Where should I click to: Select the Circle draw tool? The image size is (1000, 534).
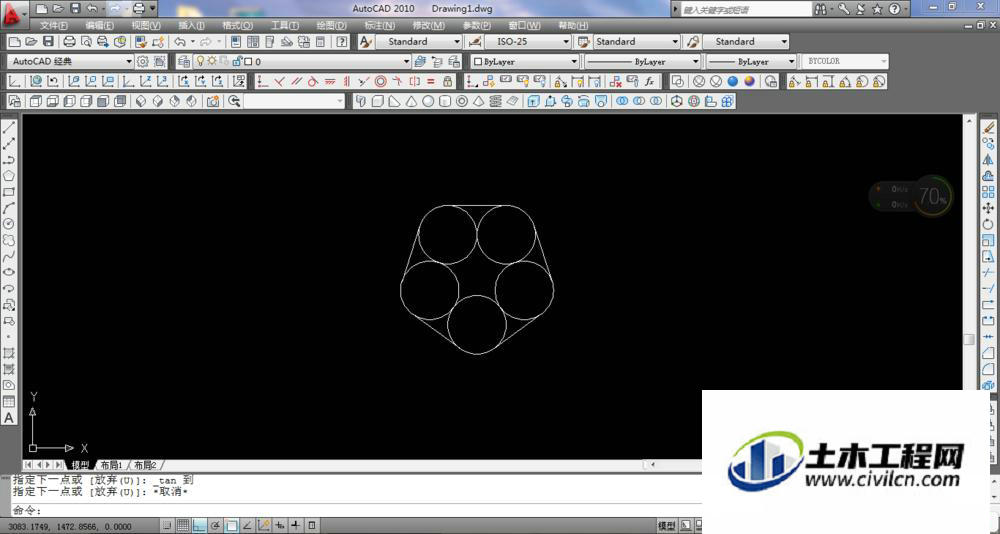pos(9,224)
